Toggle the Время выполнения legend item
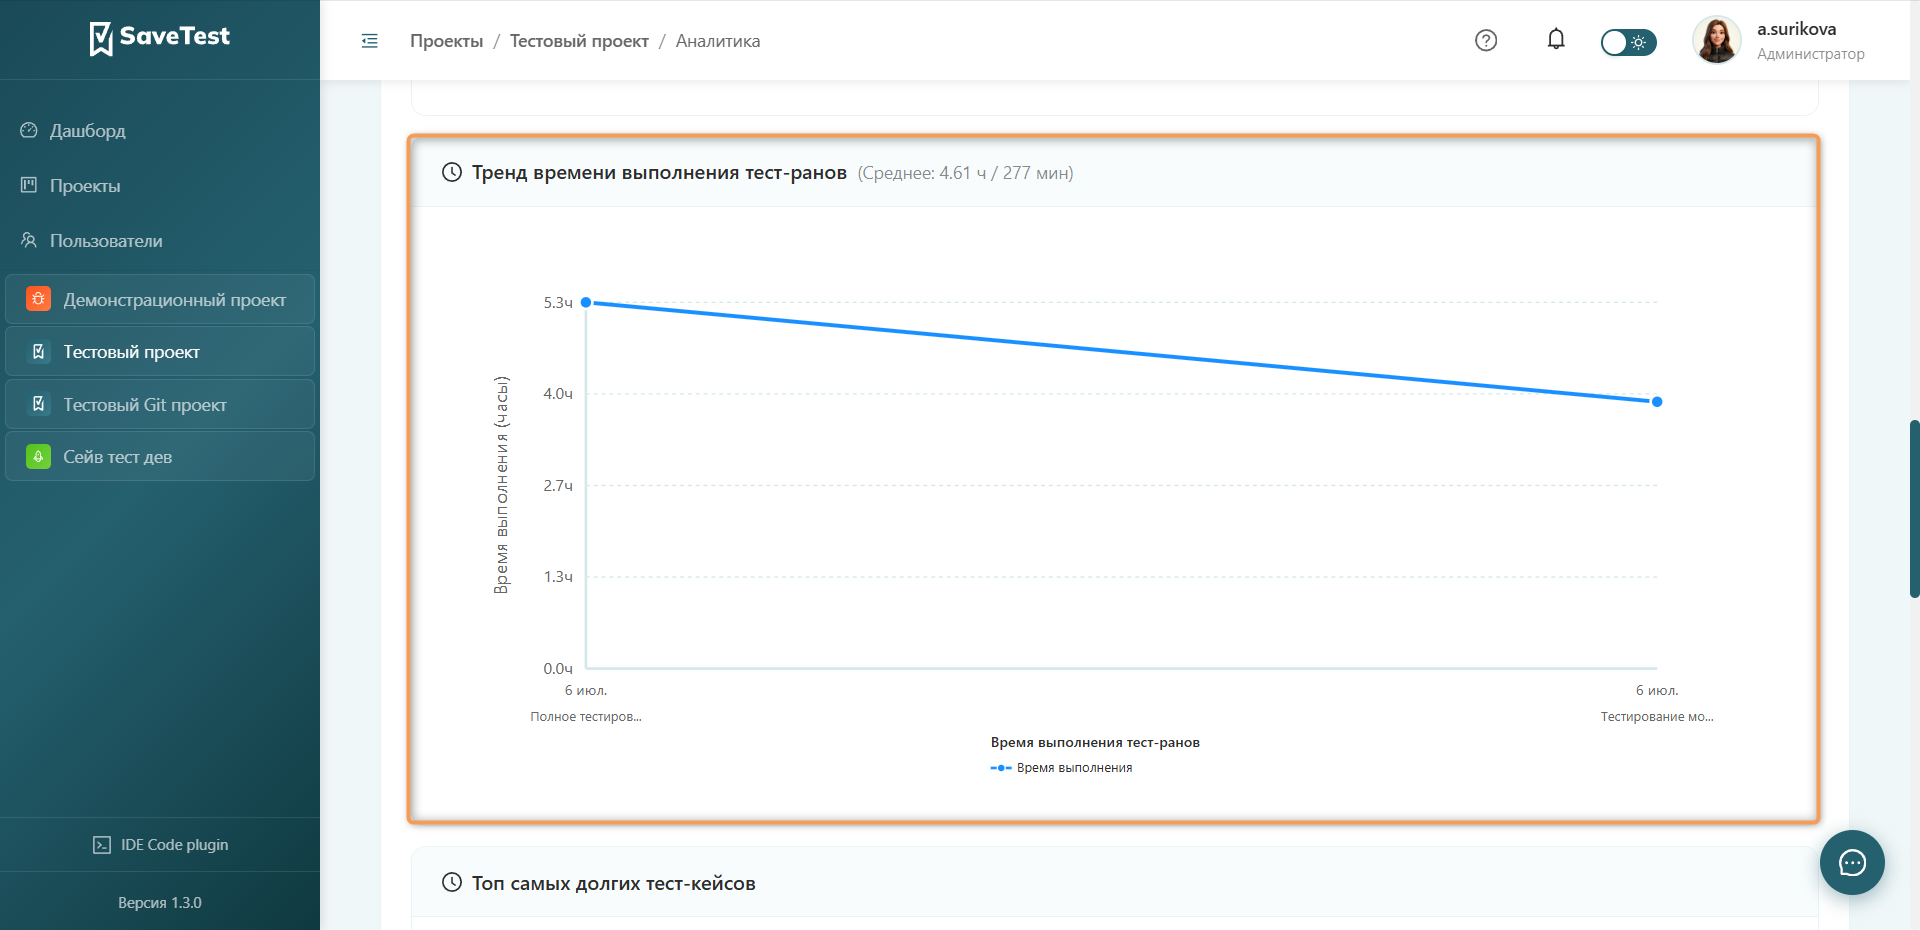 coord(1062,768)
